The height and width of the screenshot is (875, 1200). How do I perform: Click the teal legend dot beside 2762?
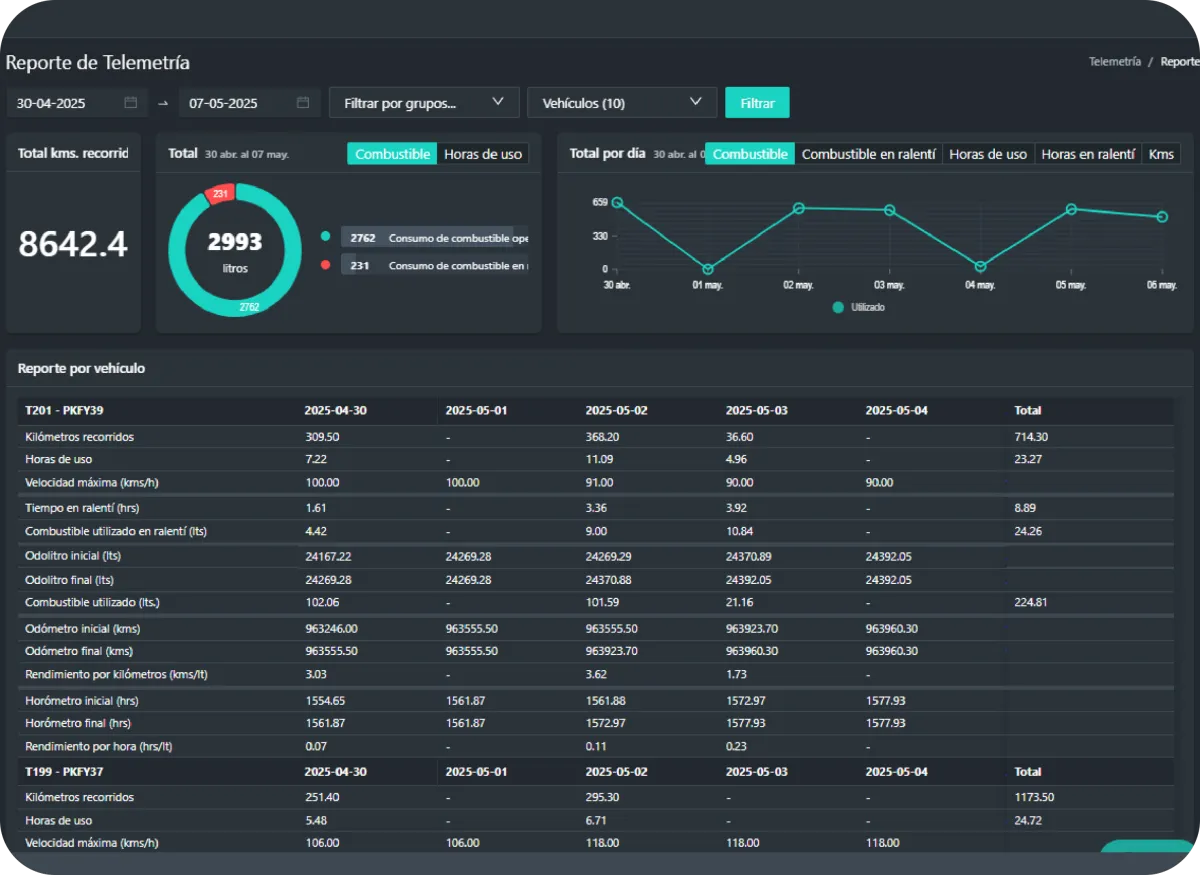tap(325, 237)
